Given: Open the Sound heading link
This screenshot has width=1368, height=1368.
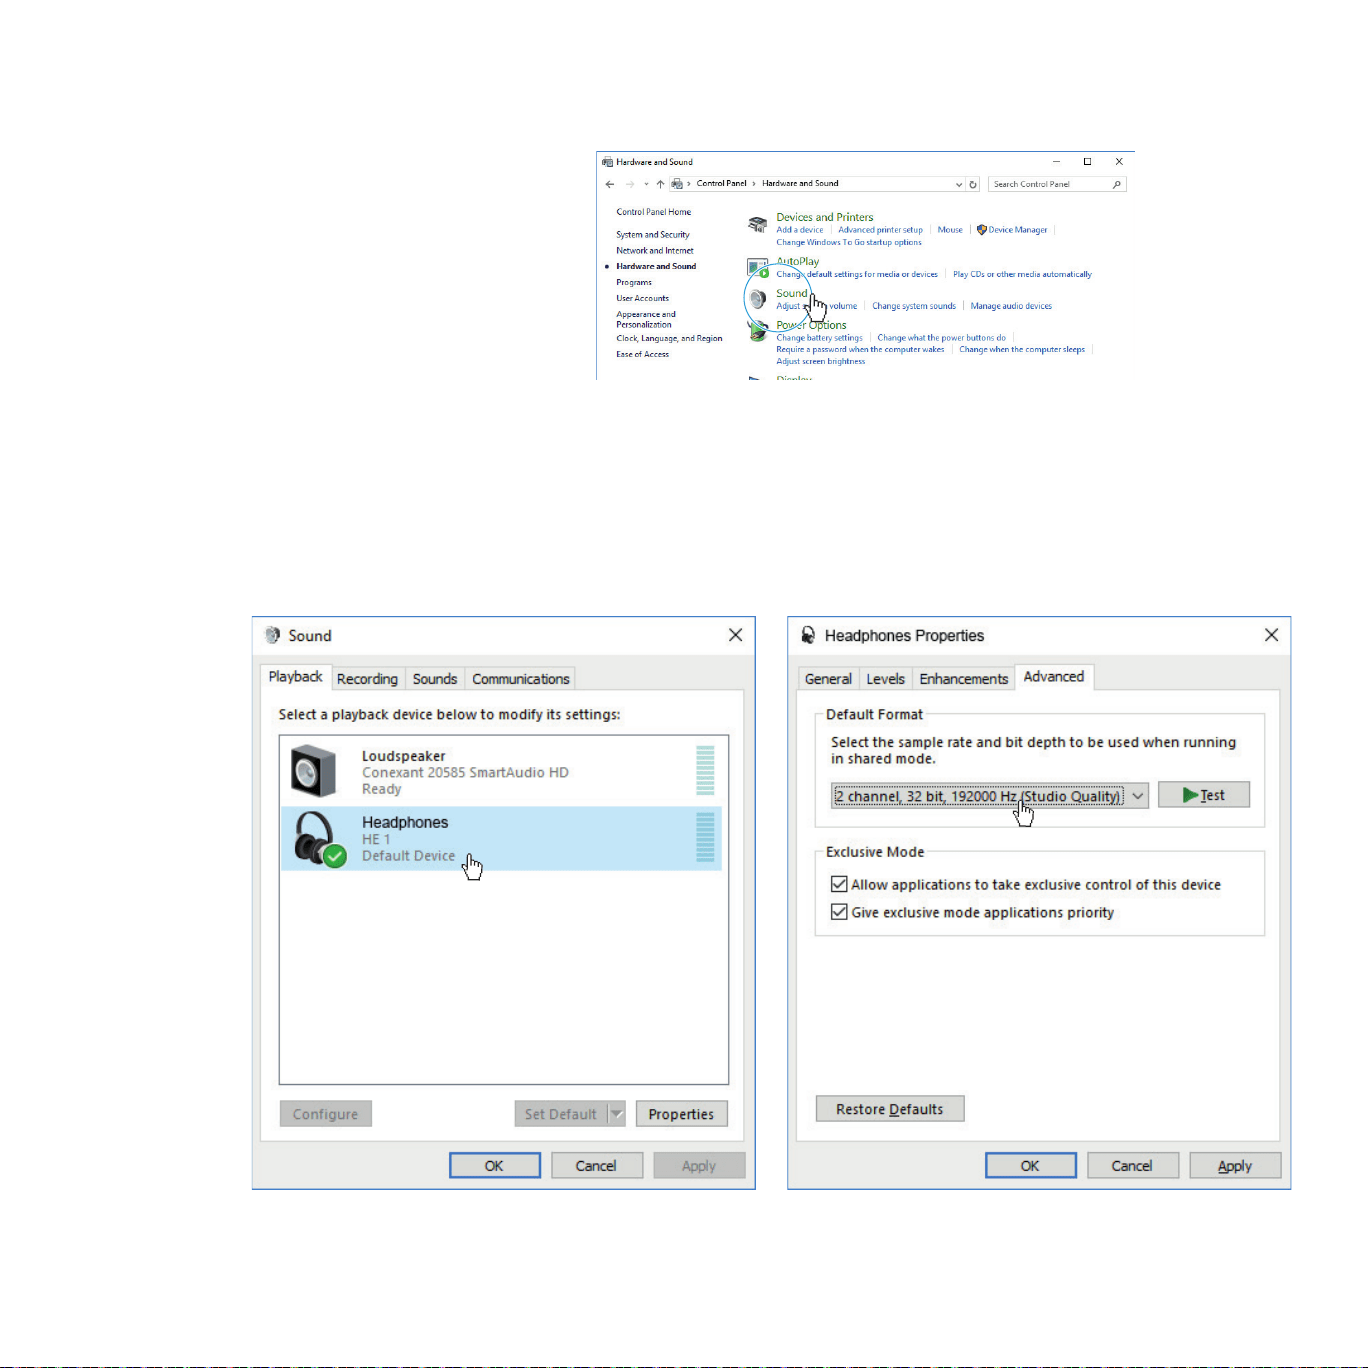Looking at the screenshot, I should click(x=791, y=293).
